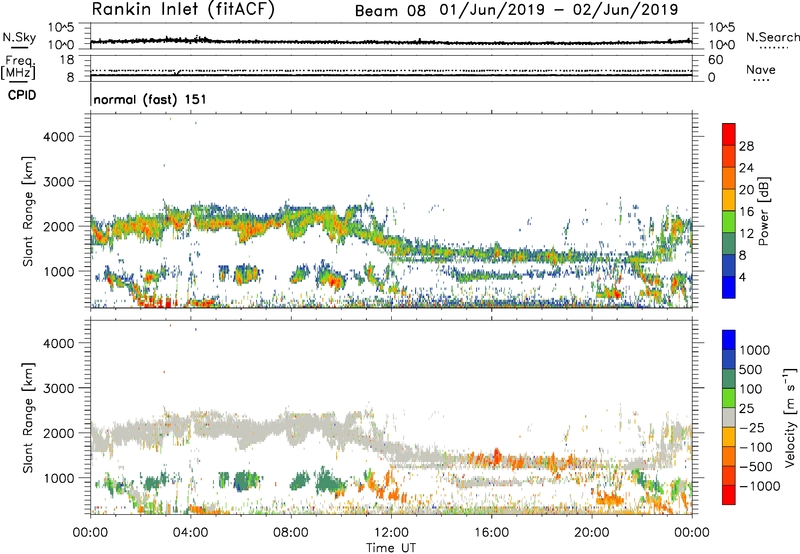Click the power panel 'Slant Range [km]' label
The width and height of the screenshot is (800, 554).
pyautogui.click(x=28, y=211)
